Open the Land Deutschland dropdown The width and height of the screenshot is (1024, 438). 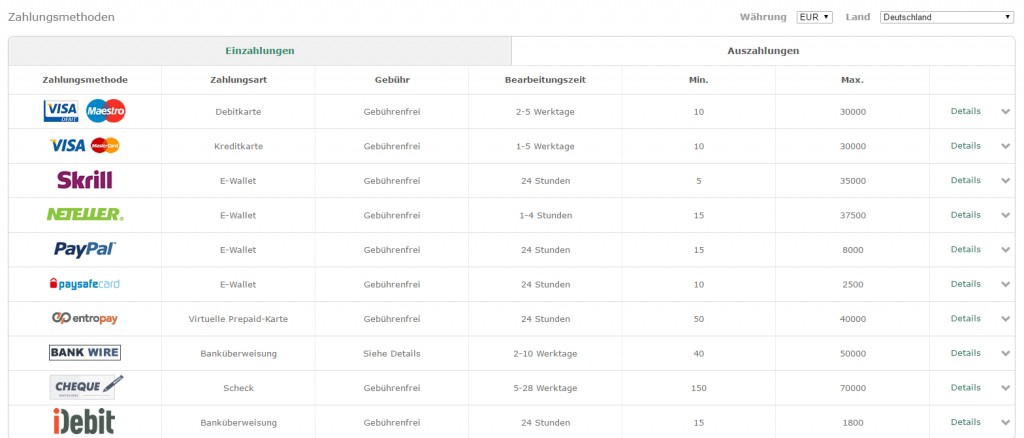pos(946,17)
